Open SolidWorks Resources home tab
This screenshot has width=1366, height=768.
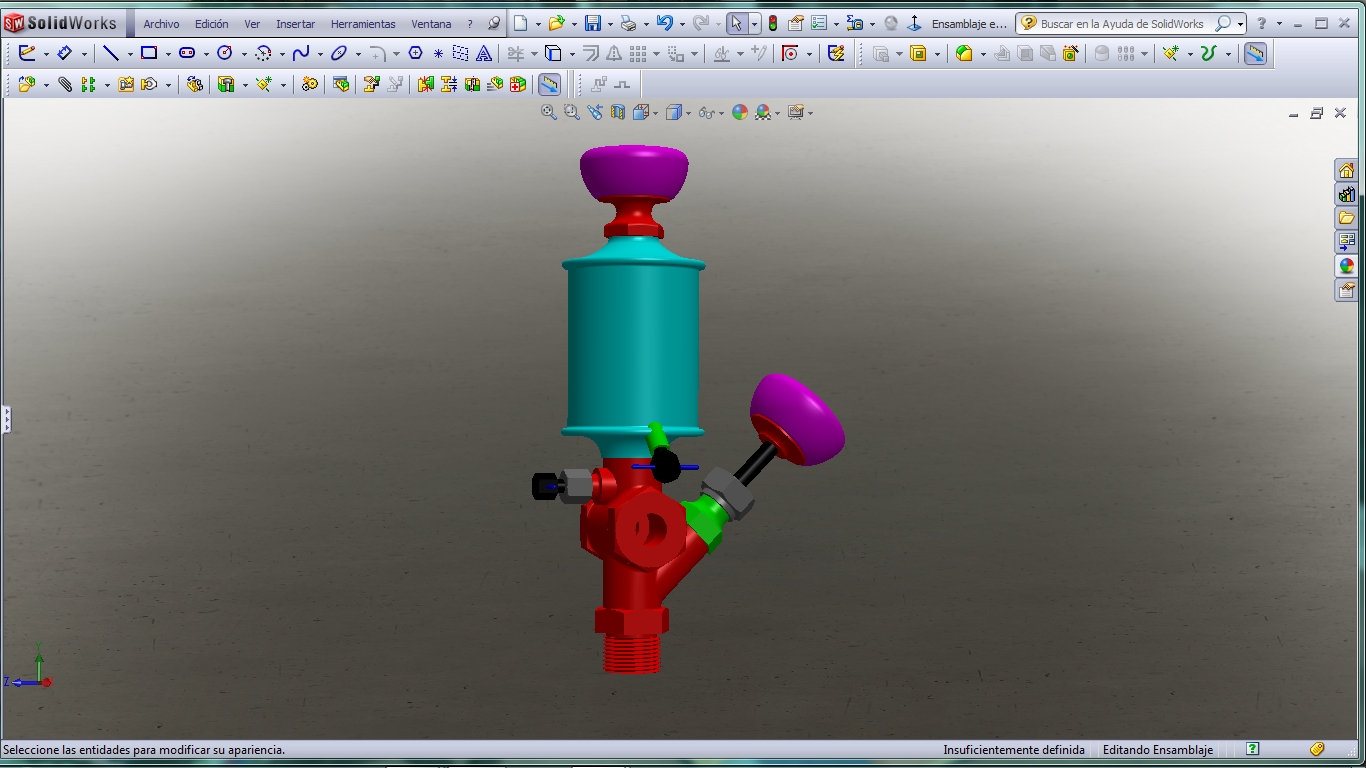point(1347,170)
